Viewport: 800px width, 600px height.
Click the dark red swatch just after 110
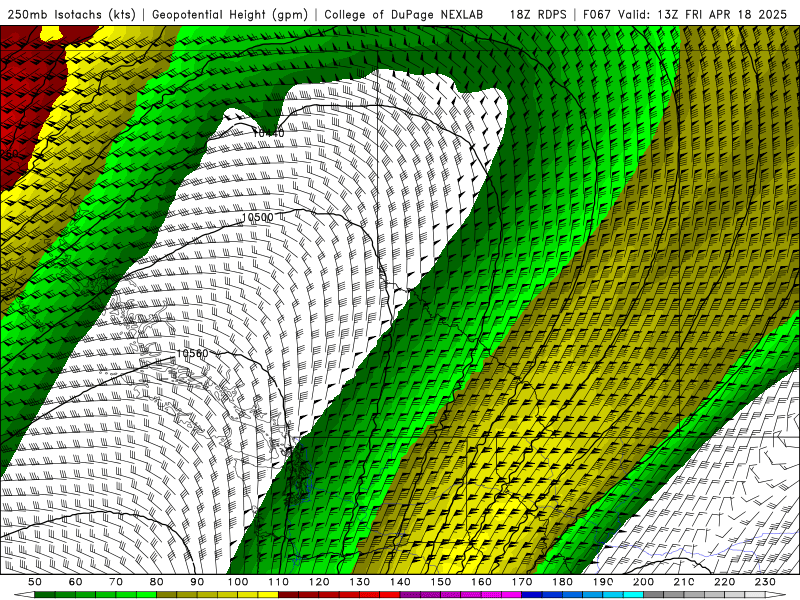coord(288,595)
